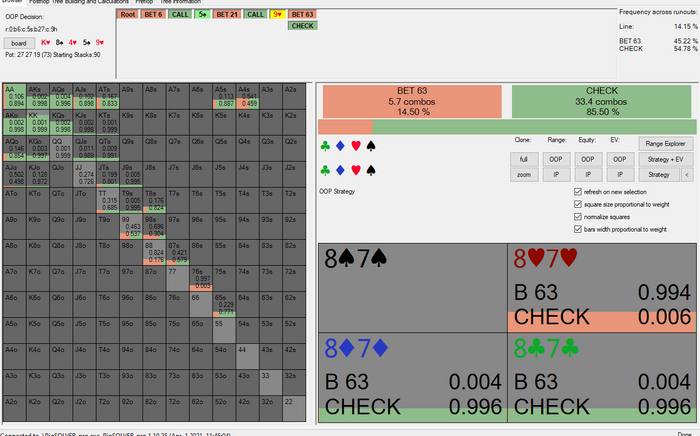Select AJo cell in hand matrix
The height and width of the screenshot is (436, 700).
point(14,174)
